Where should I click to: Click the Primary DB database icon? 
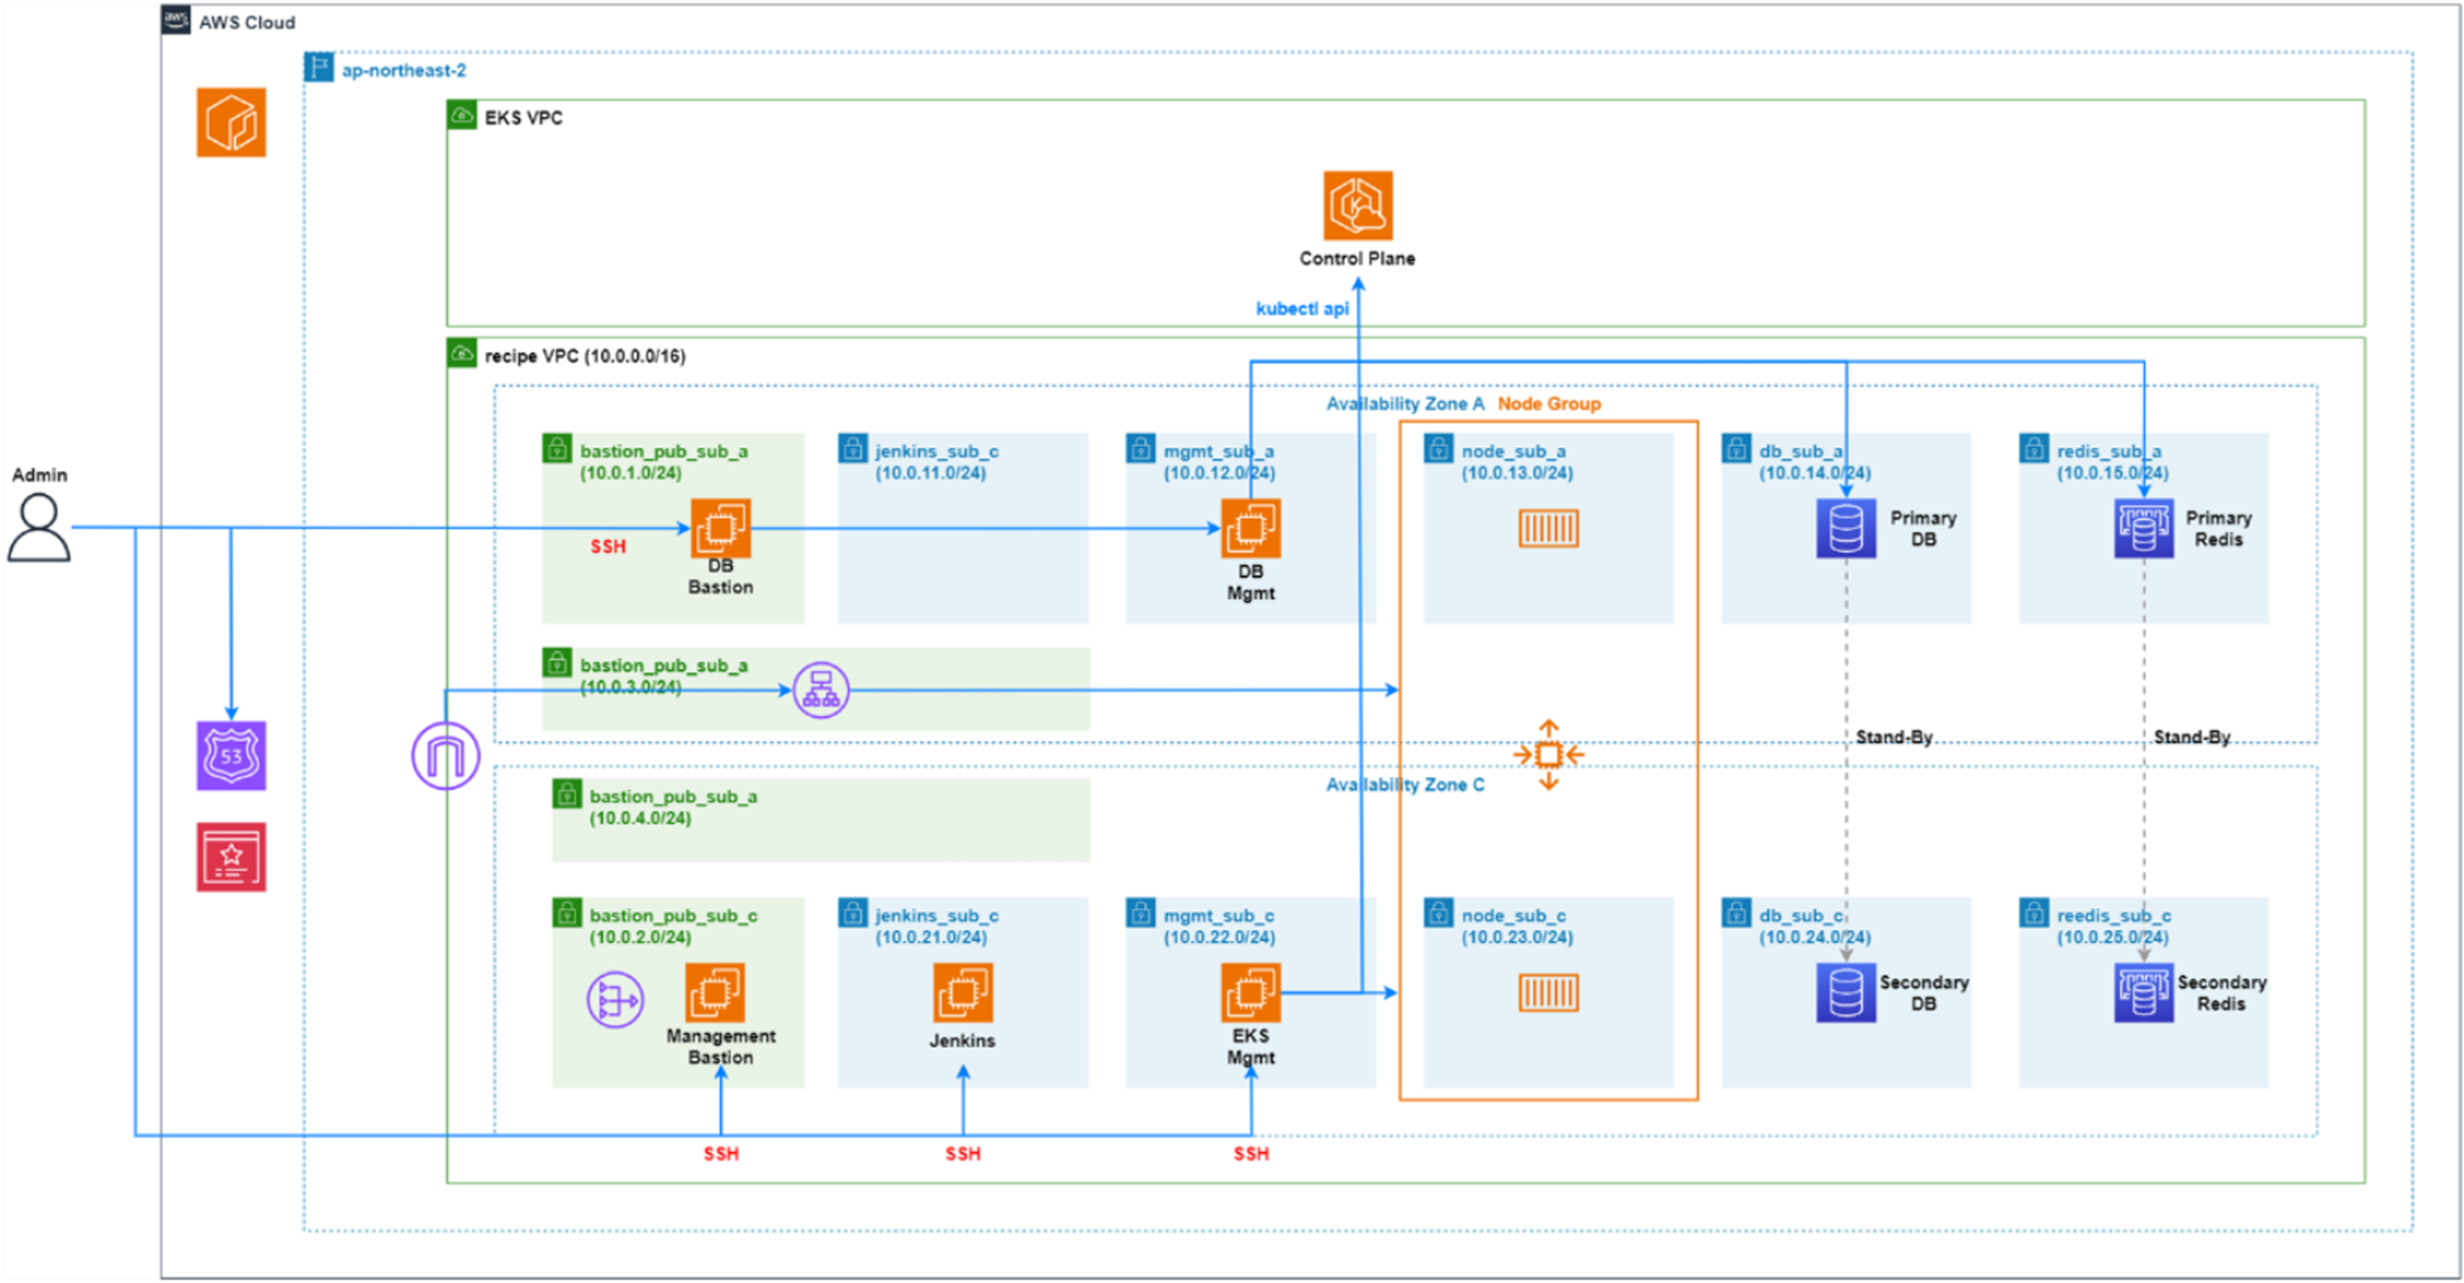tap(1846, 528)
